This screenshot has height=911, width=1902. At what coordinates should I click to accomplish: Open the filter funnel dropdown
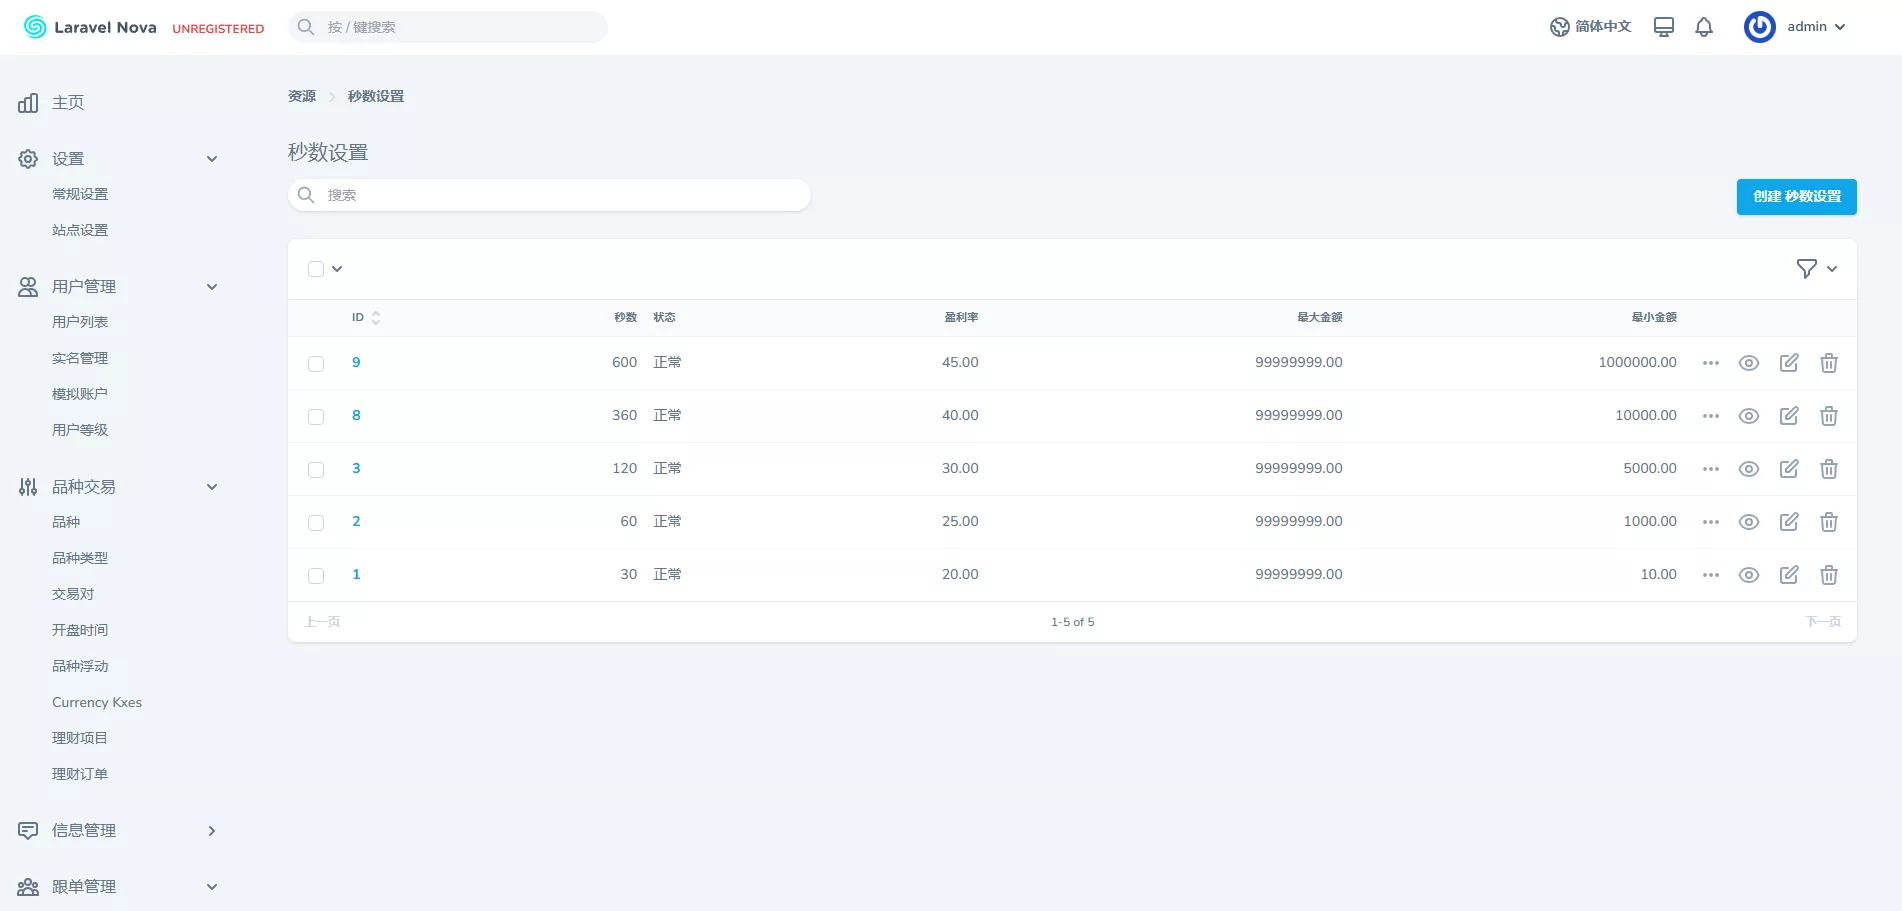[x=1816, y=269]
